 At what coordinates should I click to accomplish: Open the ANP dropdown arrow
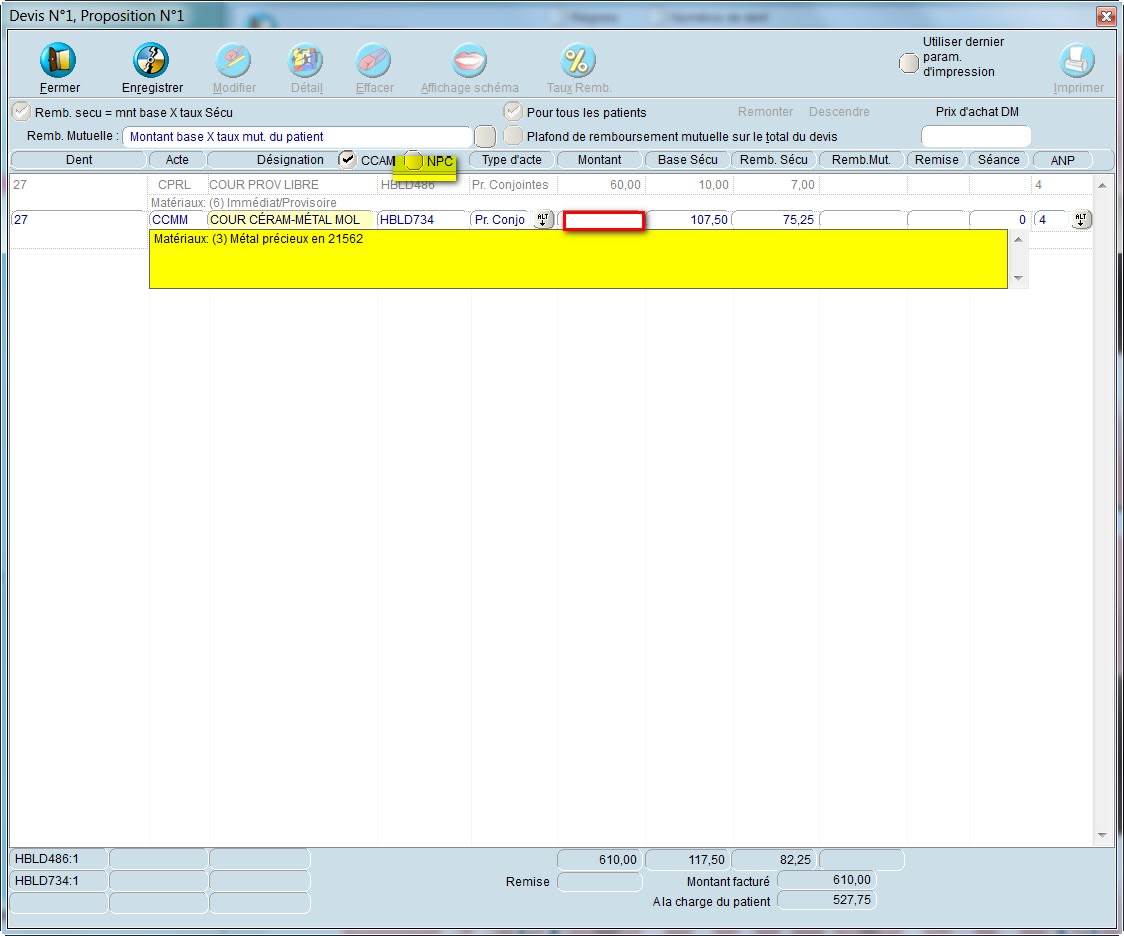(x=1080, y=220)
